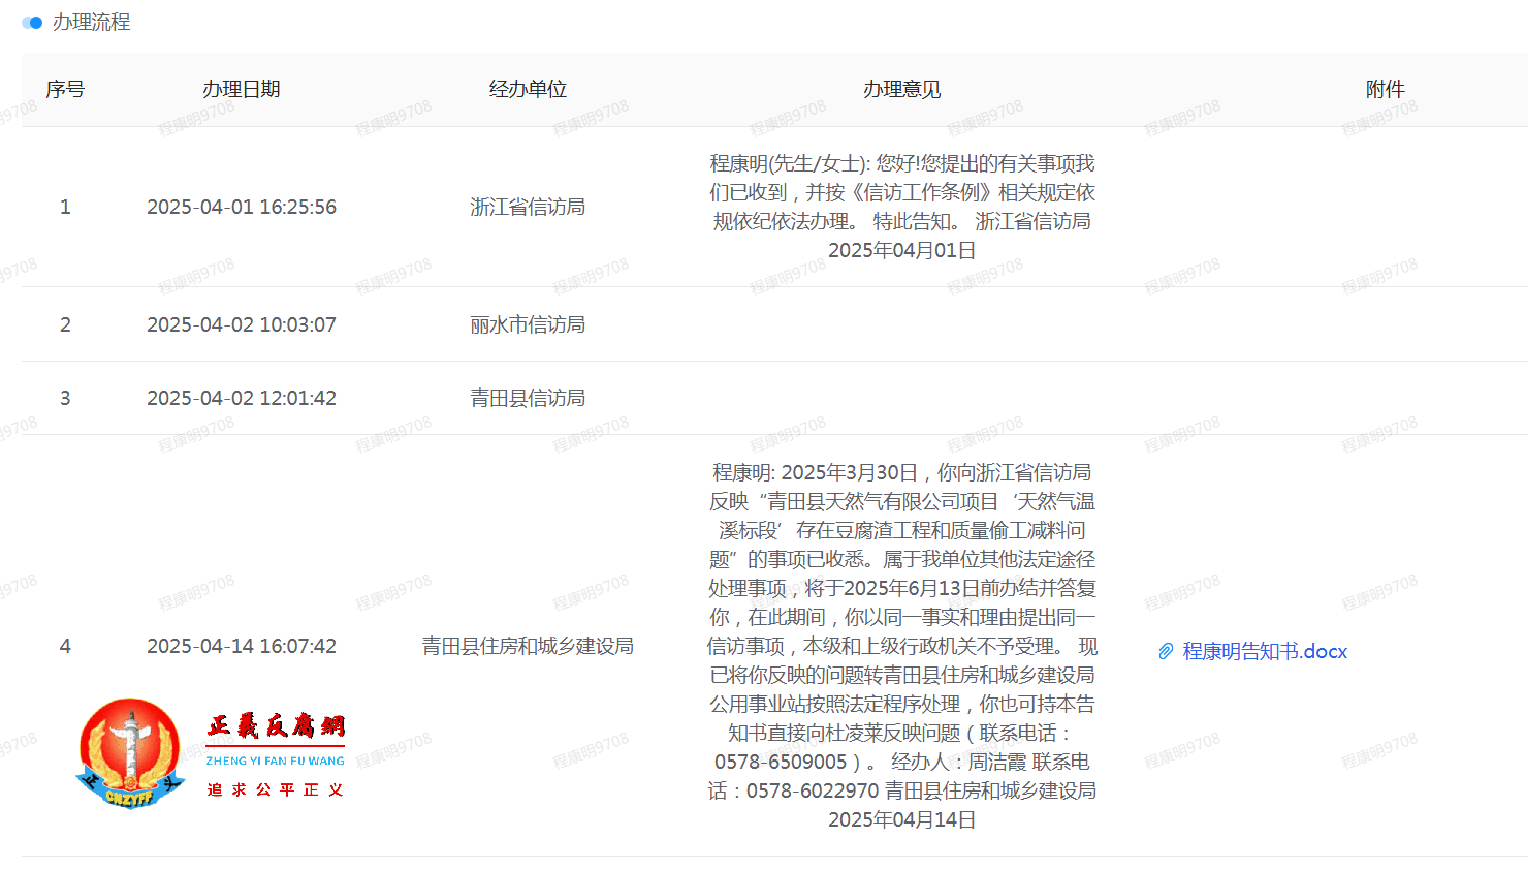This screenshot has height=869, width=1528.
Task: Click the paperclip attachment icon
Action: point(1163,651)
